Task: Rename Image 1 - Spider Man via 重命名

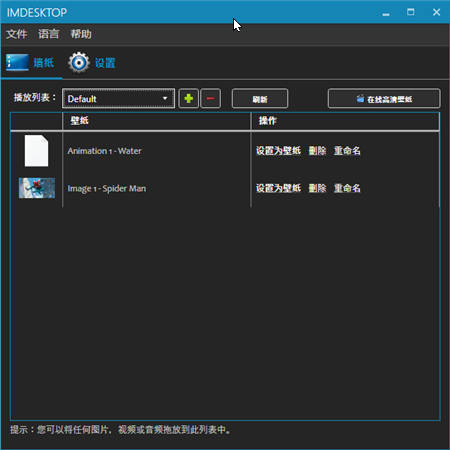Action: point(347,188)
